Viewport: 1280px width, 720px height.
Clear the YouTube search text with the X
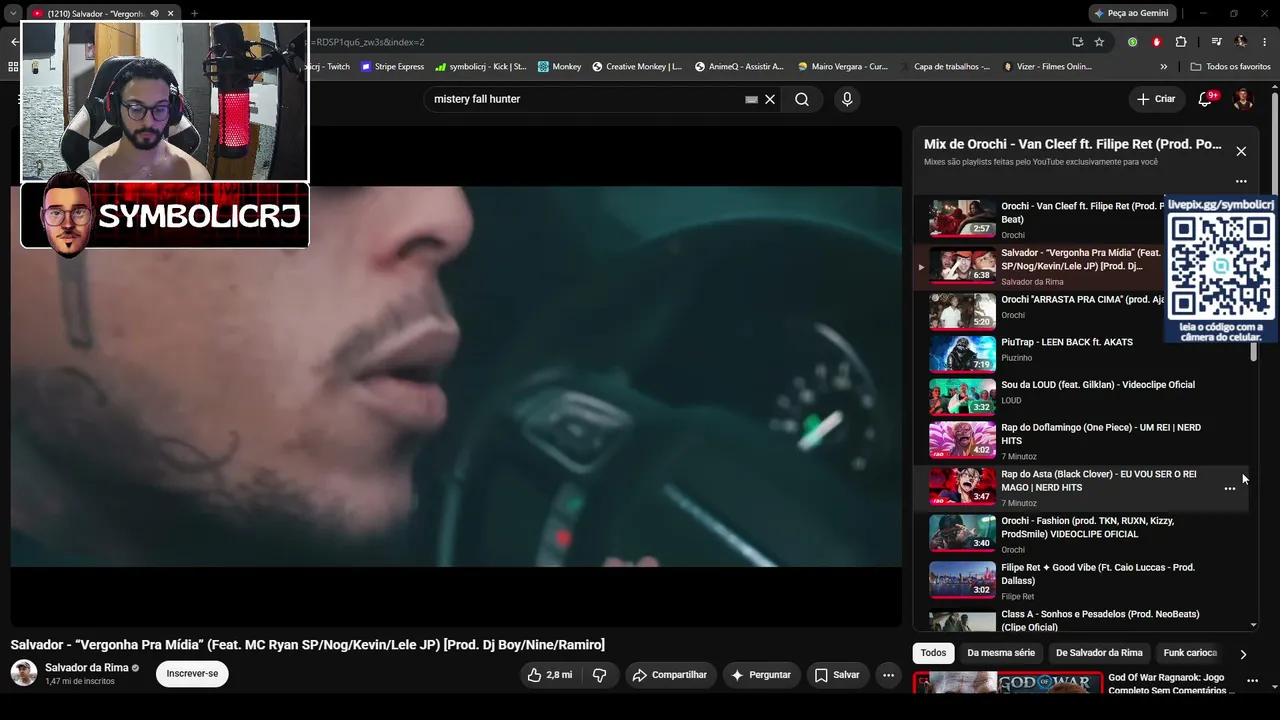(770, 99)
